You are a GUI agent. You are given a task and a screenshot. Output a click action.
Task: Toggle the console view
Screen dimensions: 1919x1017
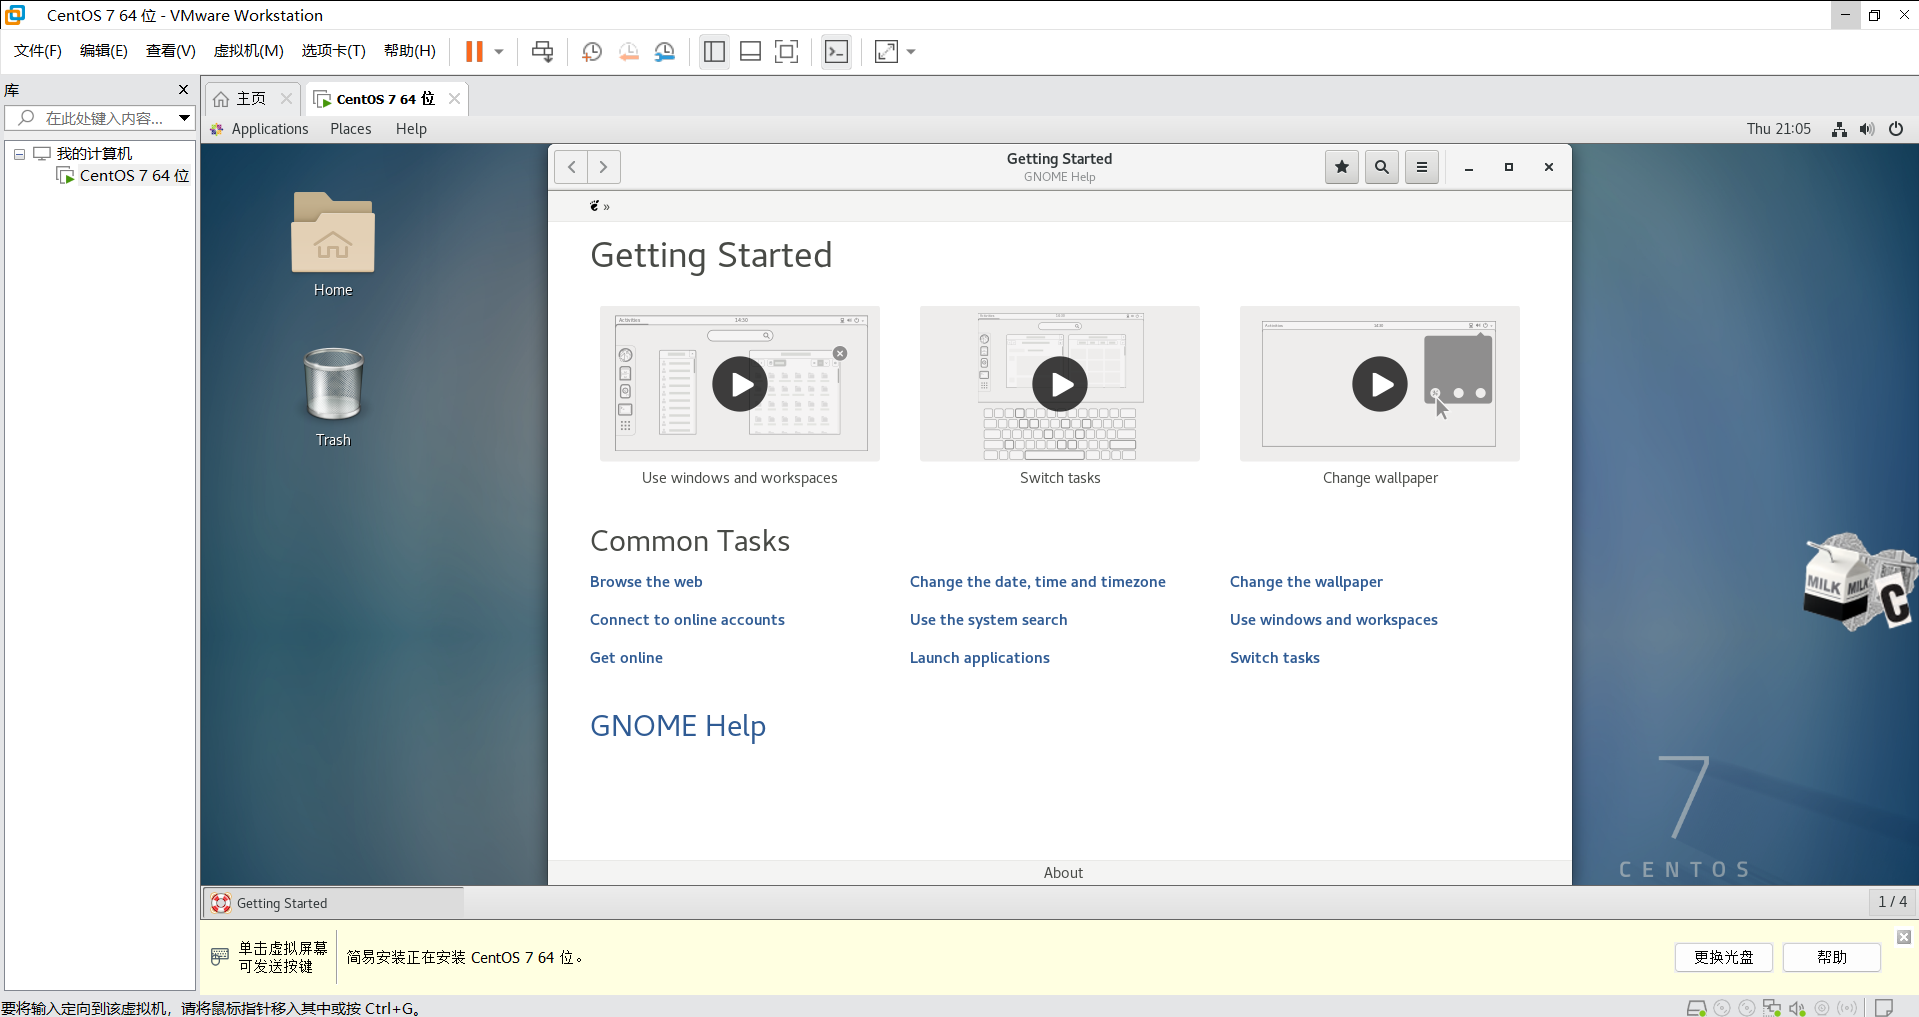[x=836, y=52]
